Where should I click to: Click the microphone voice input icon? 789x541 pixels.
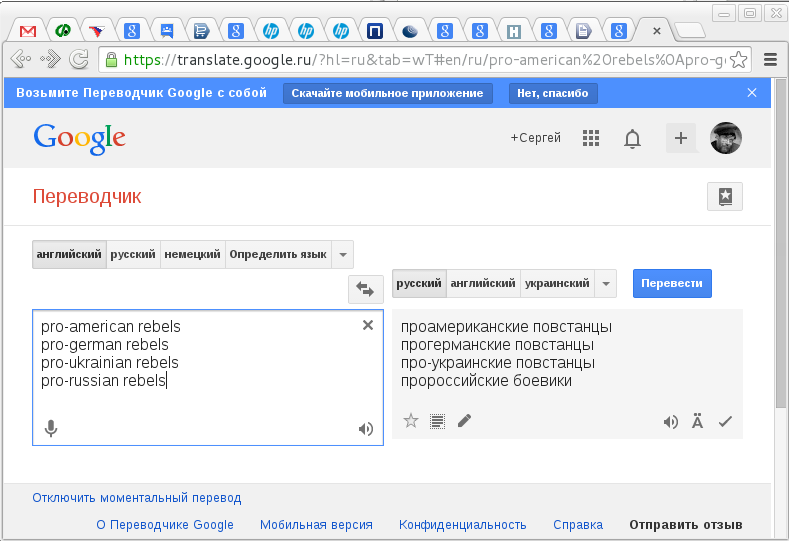[x=51, y=429]
